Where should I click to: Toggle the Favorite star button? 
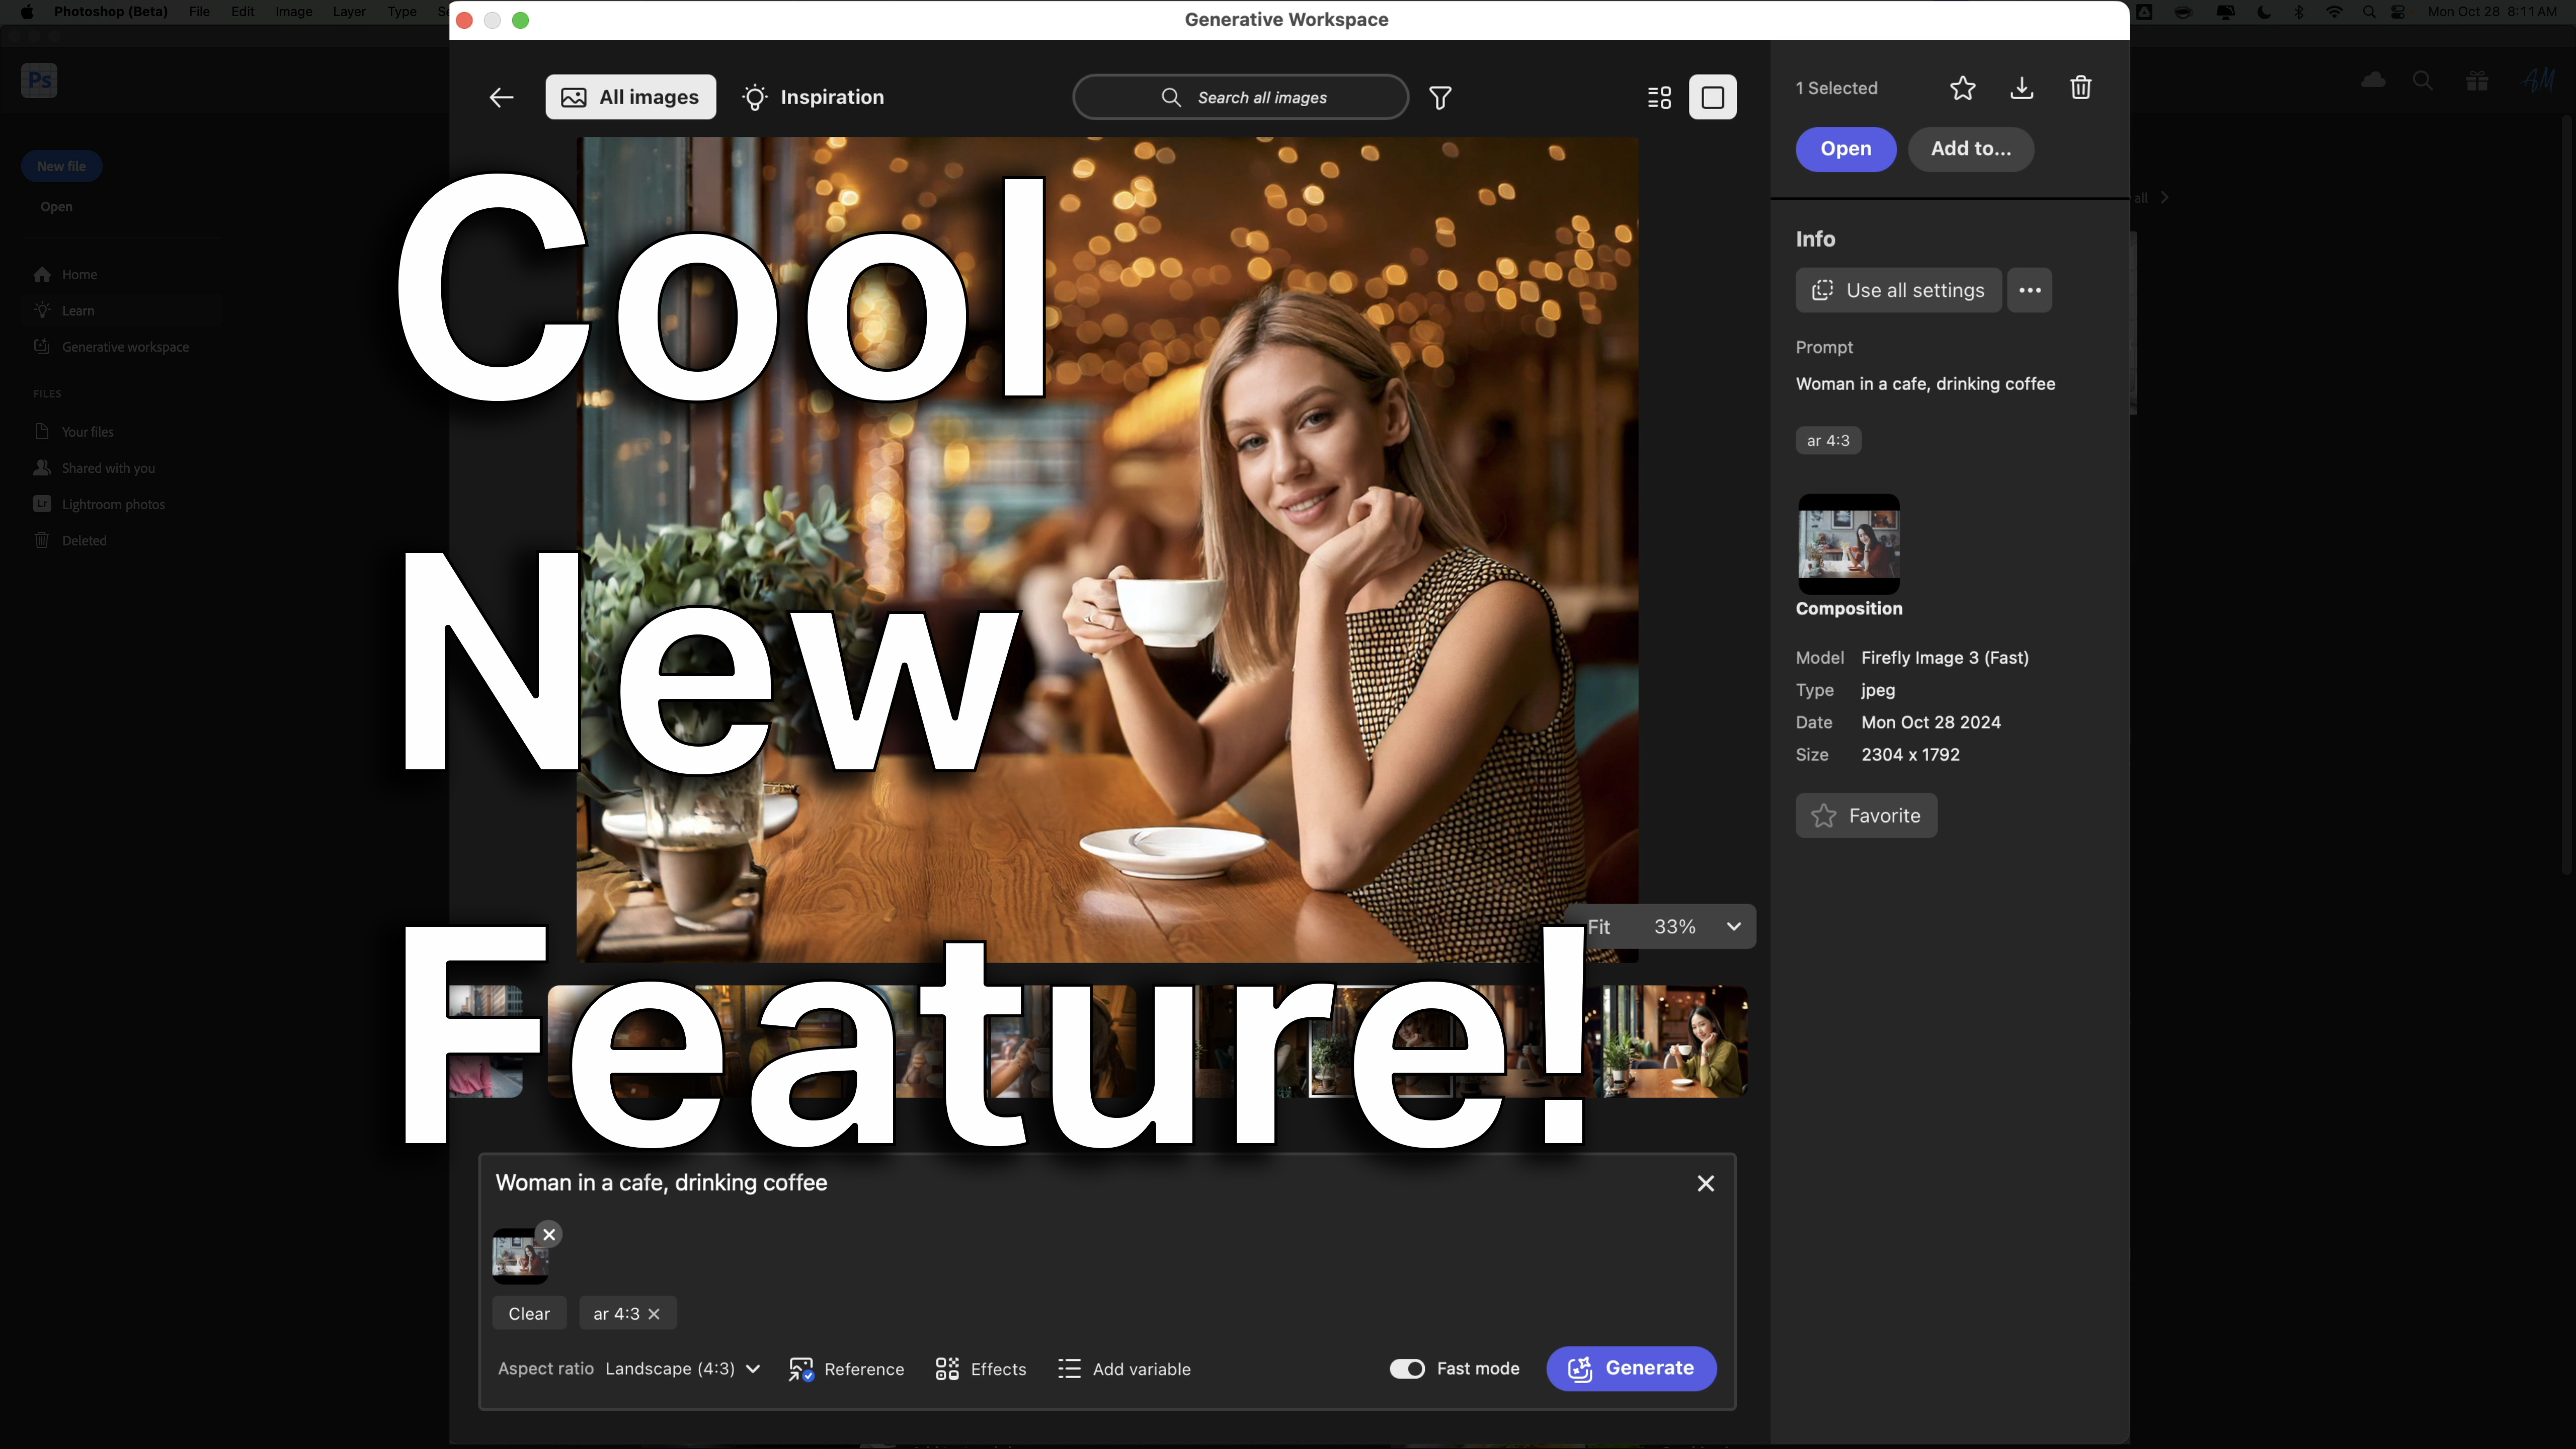click(x=1866, y=815)
